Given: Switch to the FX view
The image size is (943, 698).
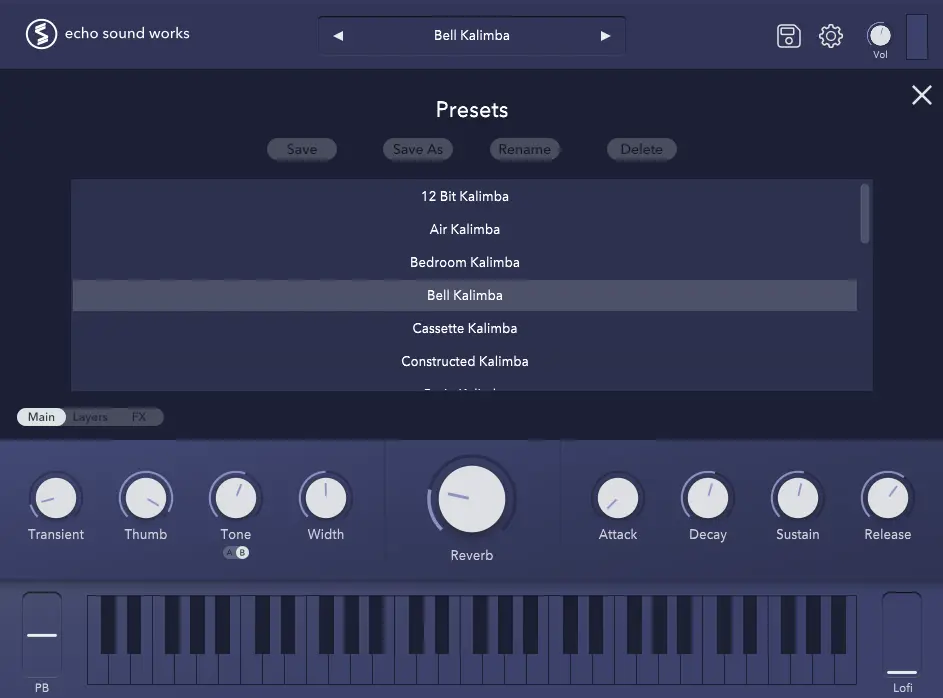Looking at the screenshot, I should tap(139, 417).
